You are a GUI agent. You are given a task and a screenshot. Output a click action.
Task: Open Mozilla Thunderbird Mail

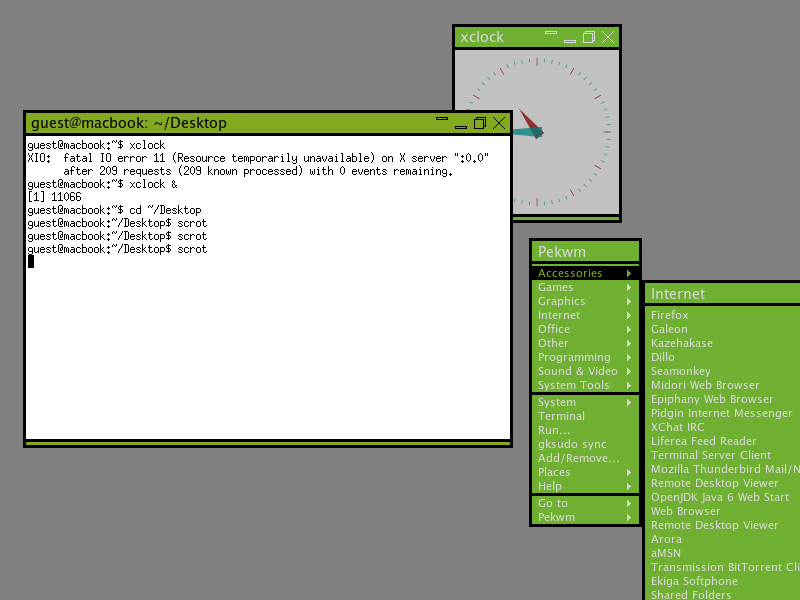(x=722, y=469)
